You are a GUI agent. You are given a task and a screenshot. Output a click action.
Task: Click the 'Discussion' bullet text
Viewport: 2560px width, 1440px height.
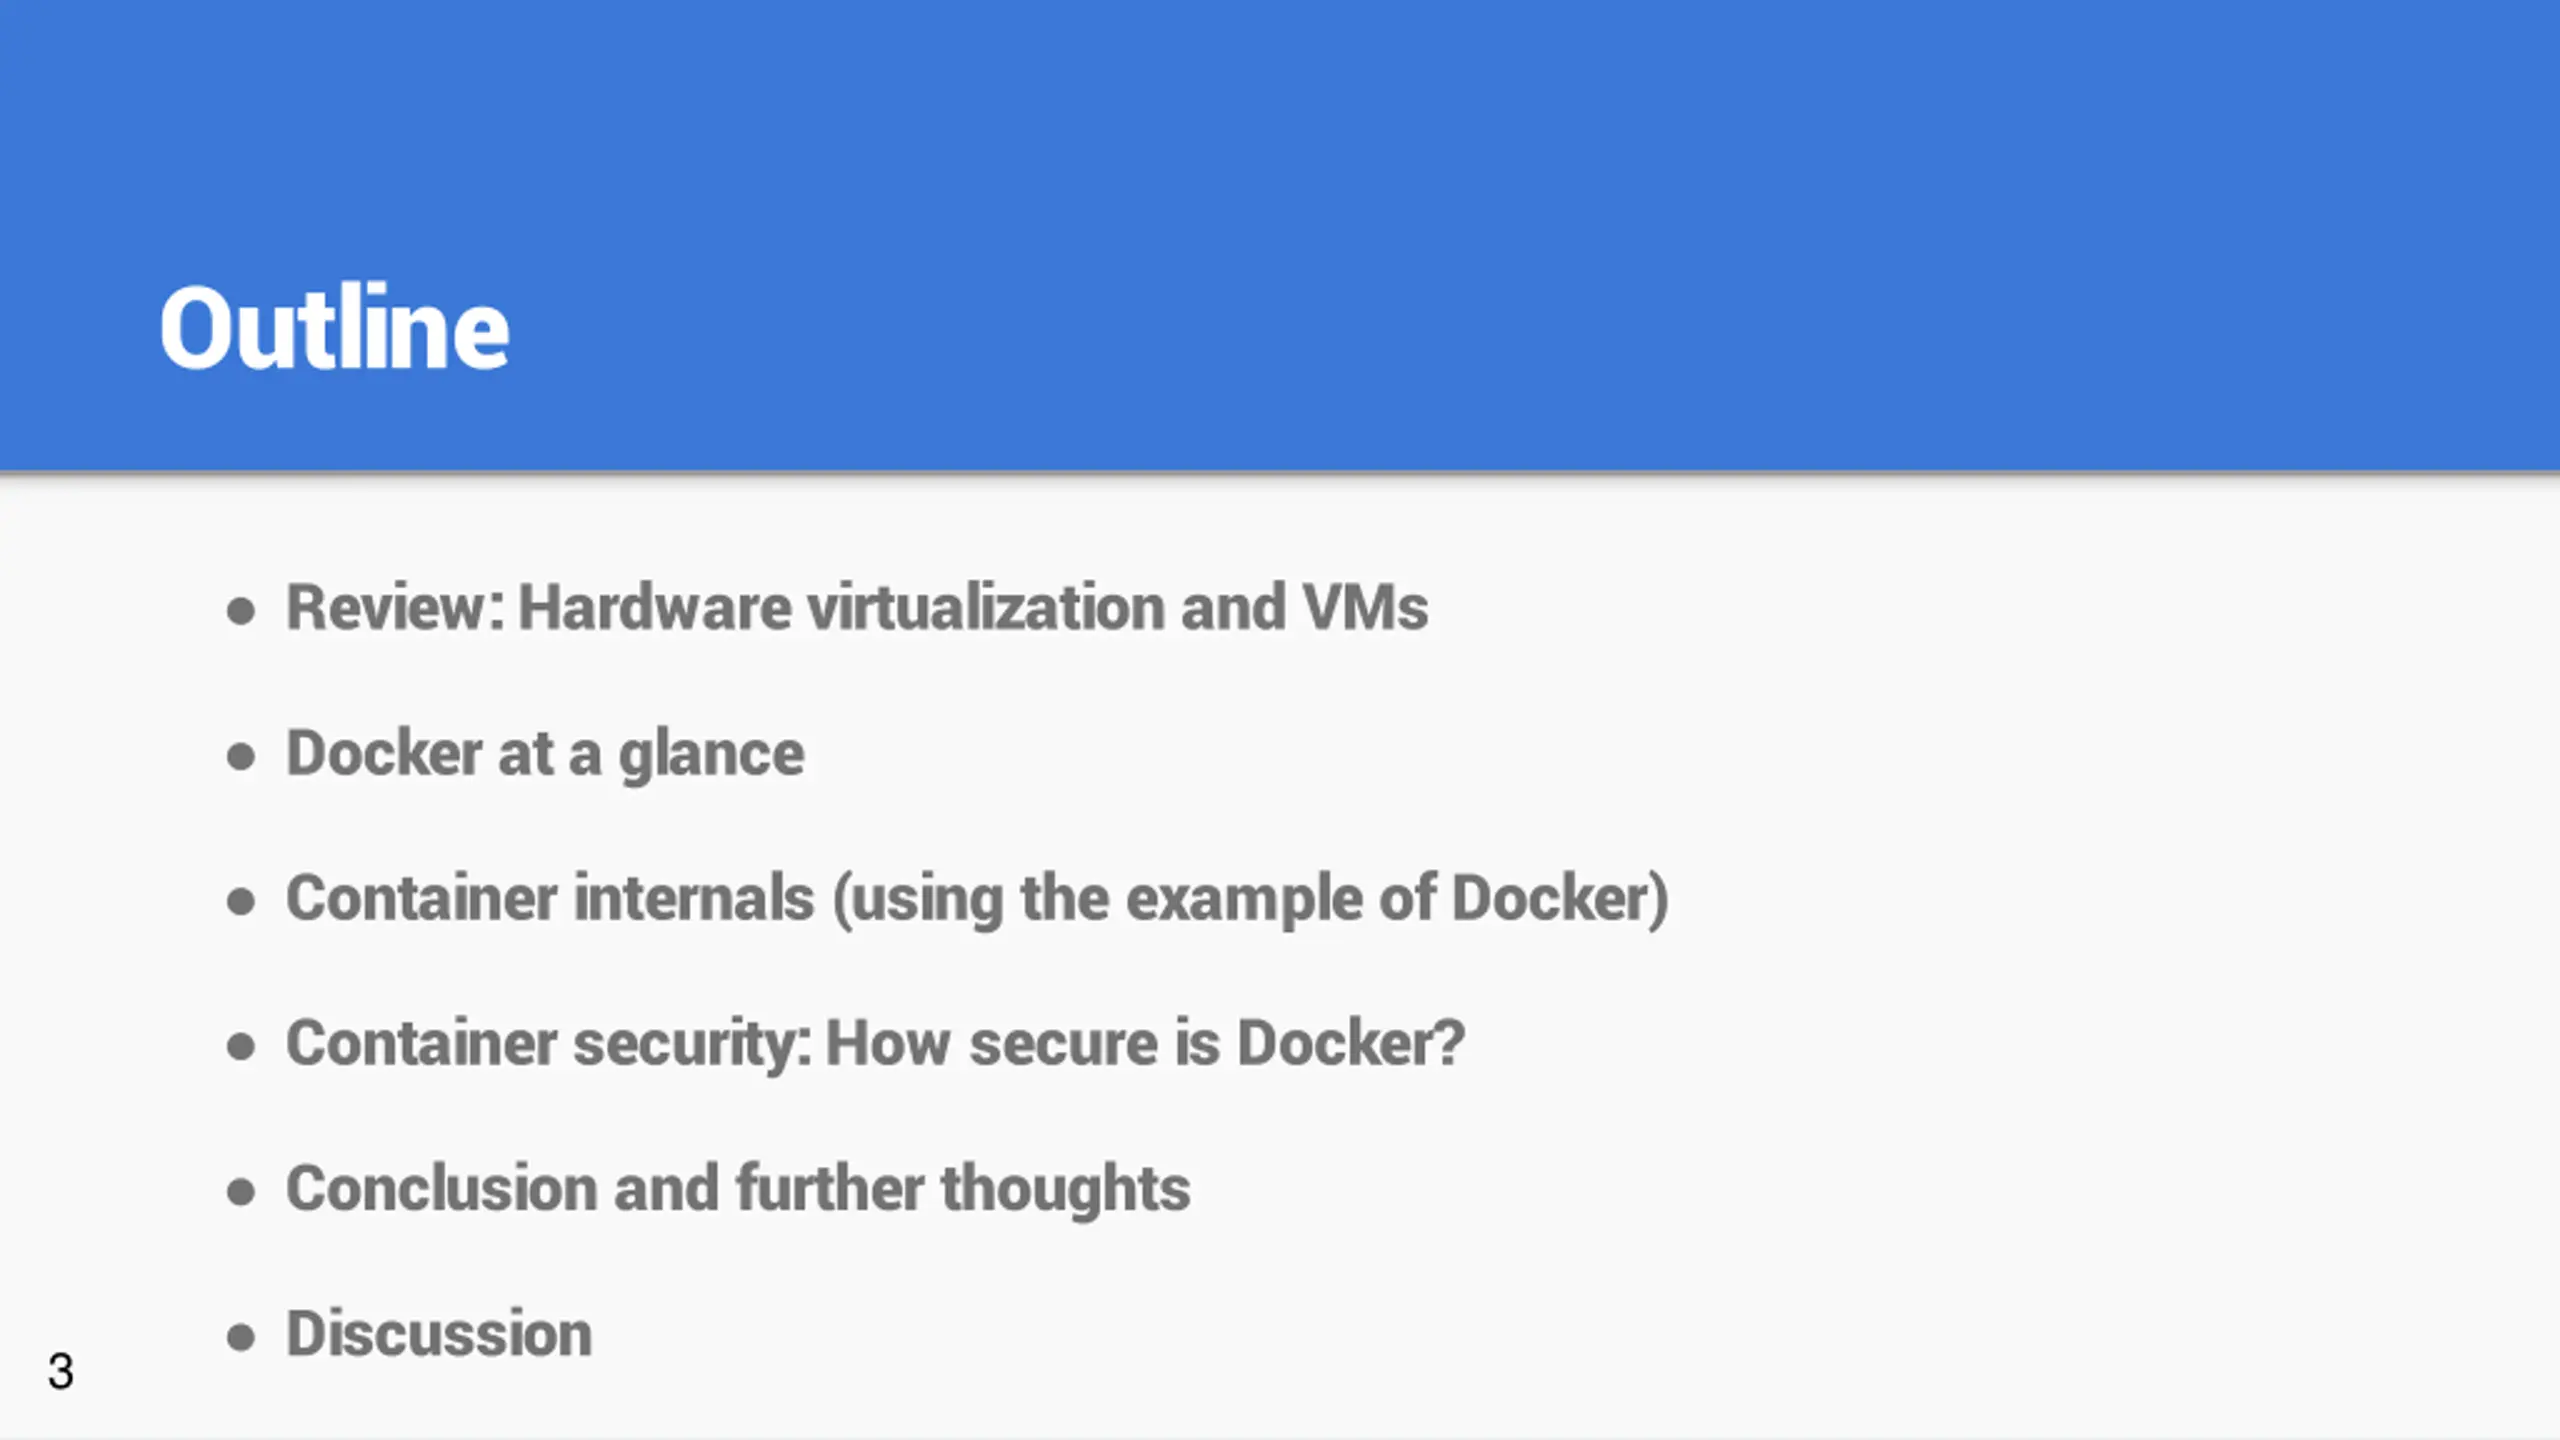click(x=439, y=1334)
